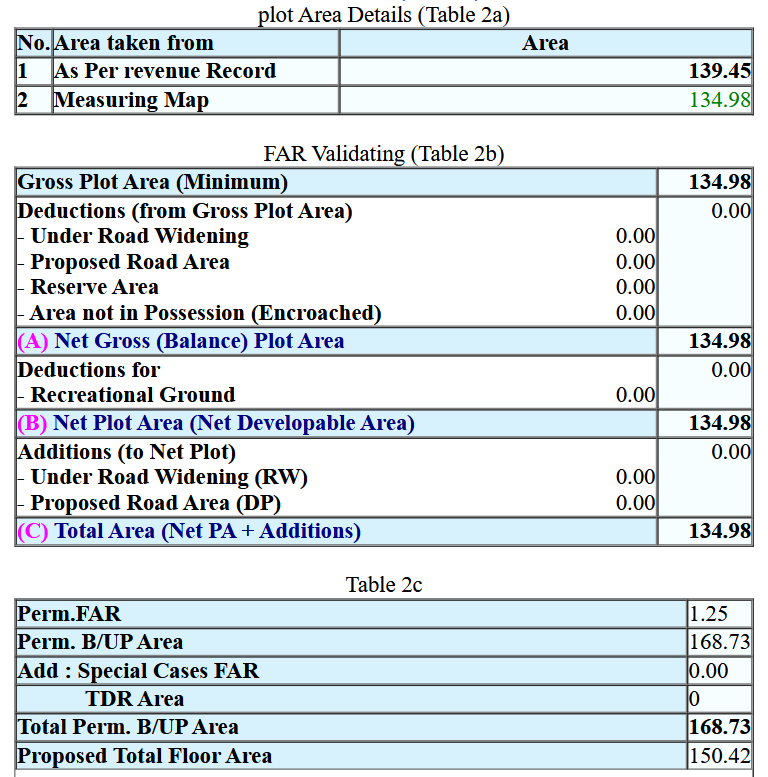
Task: Select the bold 168.73 Total Perm. B/UP value
Action: (719, 727)
